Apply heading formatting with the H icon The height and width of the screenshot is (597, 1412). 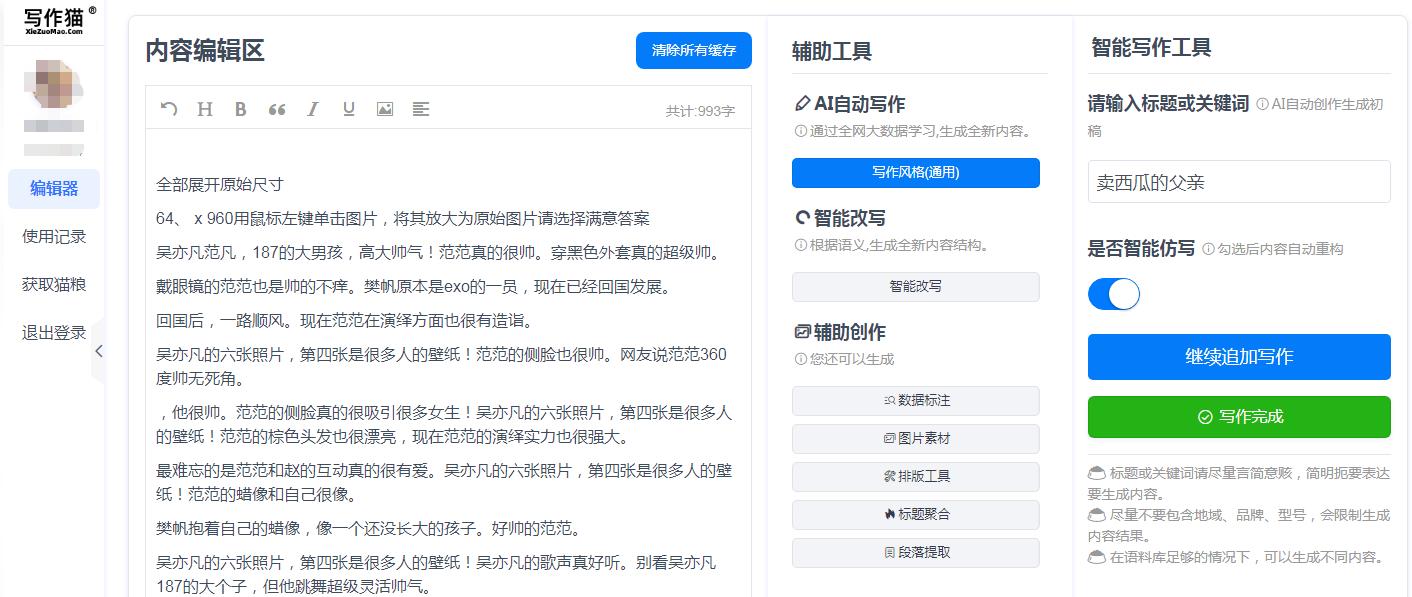tap(204, 109)
